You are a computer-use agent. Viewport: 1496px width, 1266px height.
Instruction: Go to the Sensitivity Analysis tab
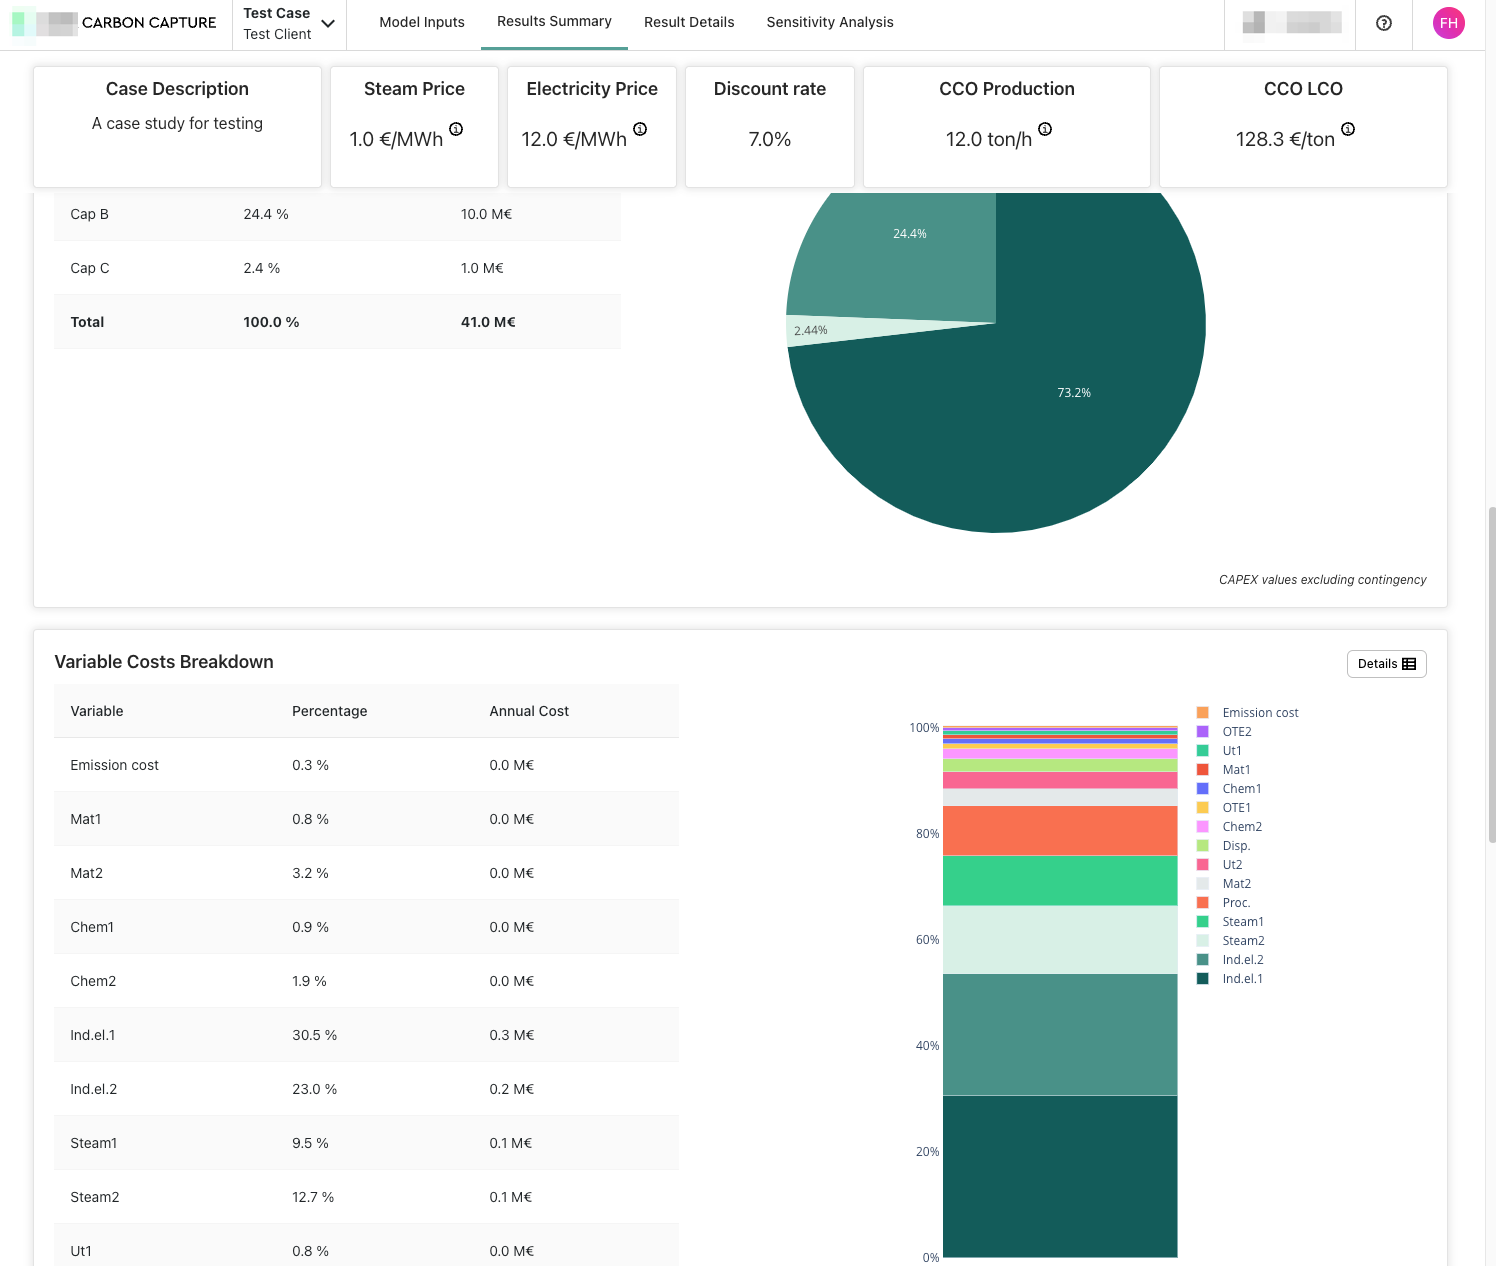830,22
